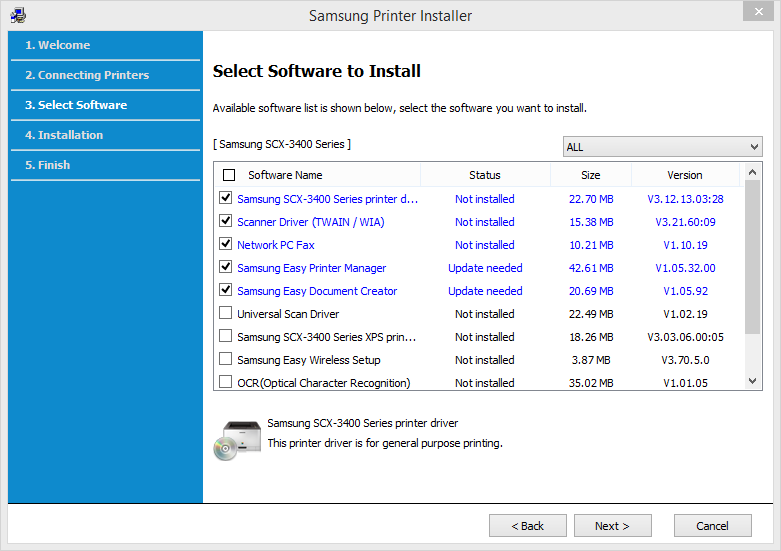Click the 42.61 MB size cell

[x=591, y=268]
